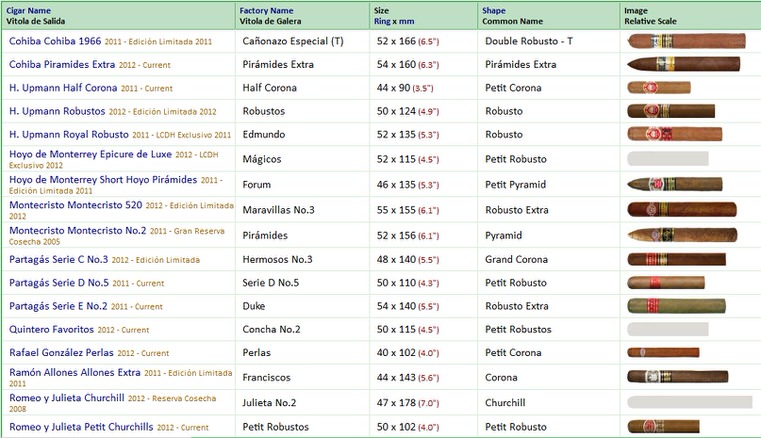Viewport: 761px width, 438px height.
Task: Click the Montecristo 520 cigar image
Action: pyautogui.click(x=682, y=210)
